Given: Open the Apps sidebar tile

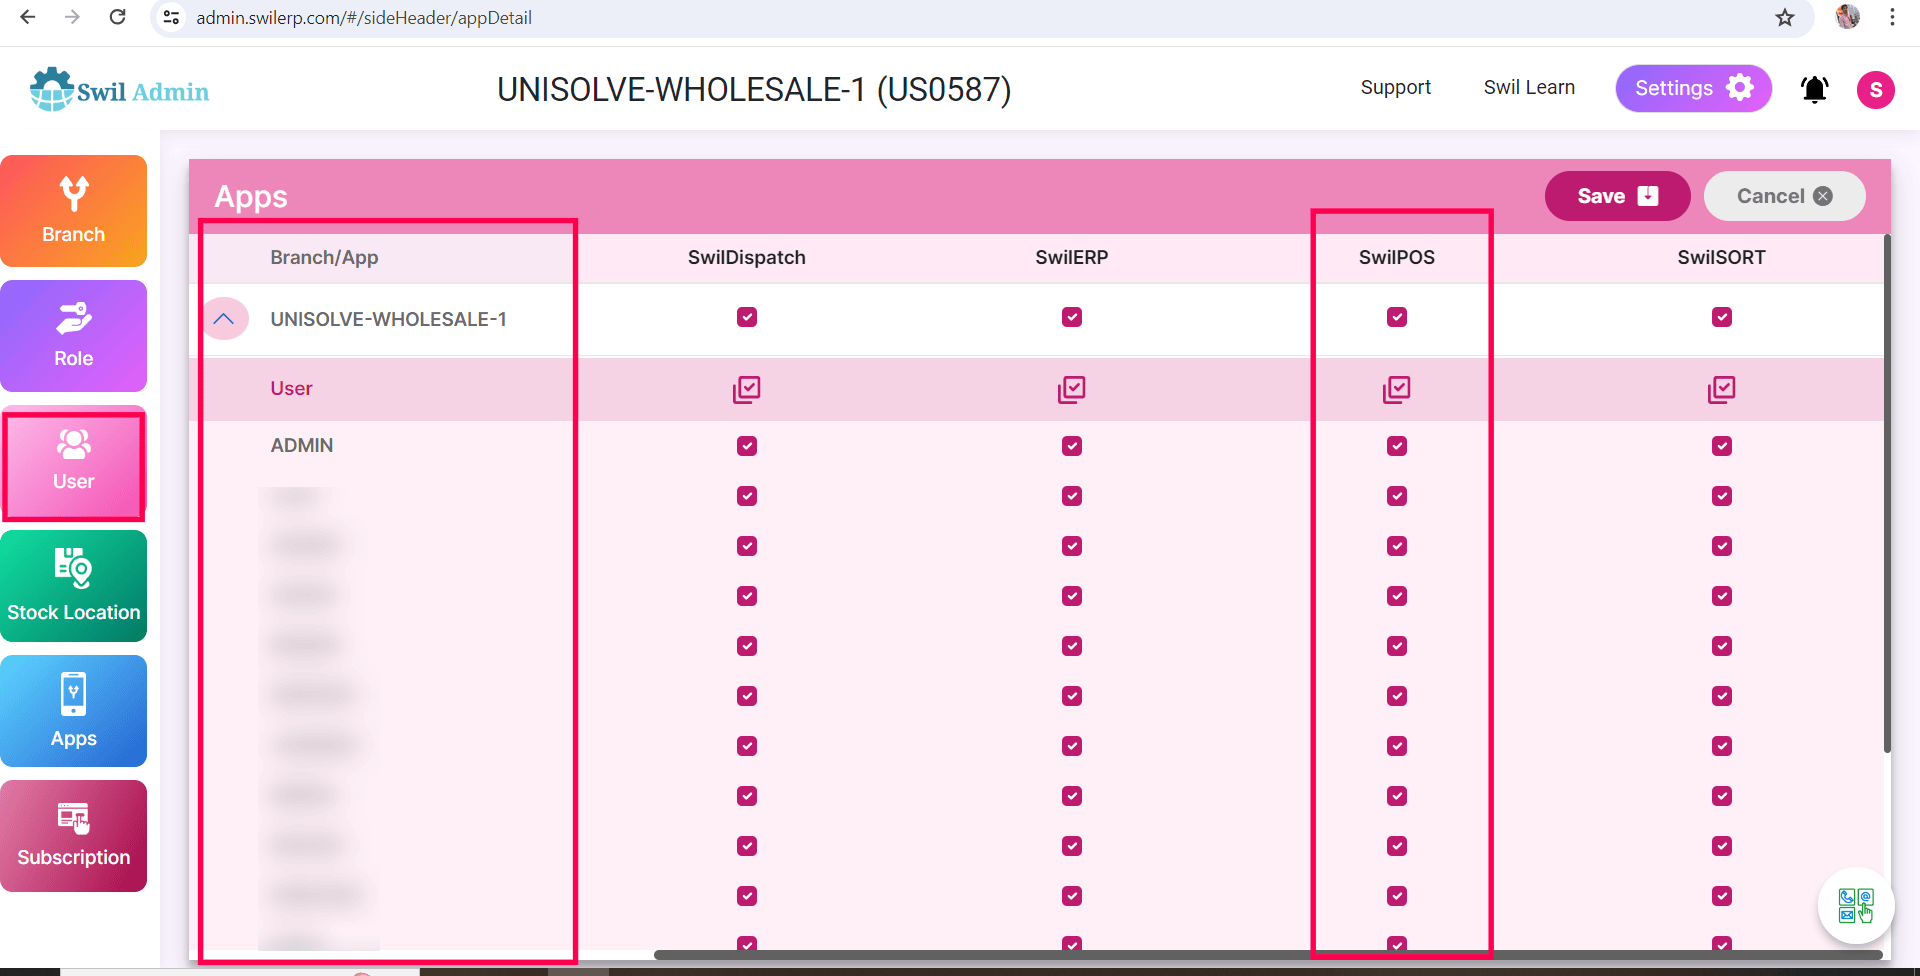Looking at the screenshot, I should click(x=74, y=711).
